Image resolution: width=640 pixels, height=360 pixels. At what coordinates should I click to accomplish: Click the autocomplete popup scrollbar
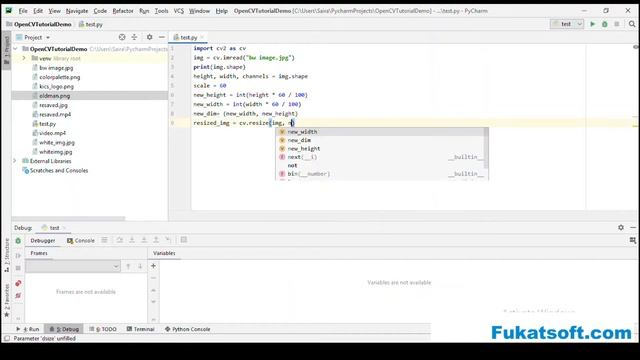pyautogui.click(x=486, y=148)
